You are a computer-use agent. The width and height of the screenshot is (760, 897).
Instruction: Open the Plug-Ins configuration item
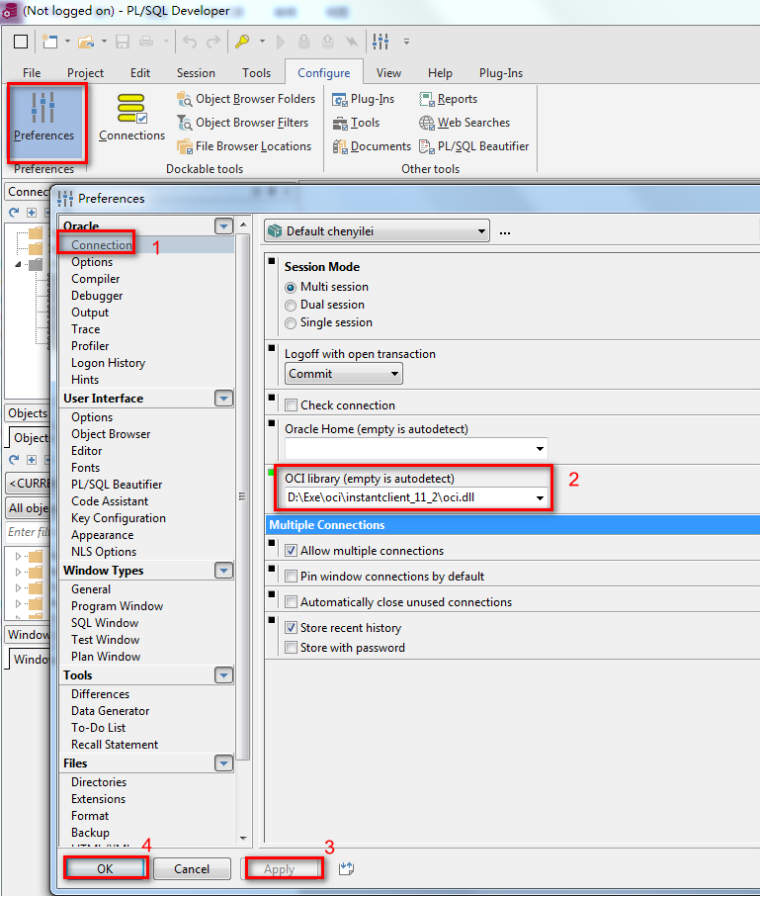363,99
